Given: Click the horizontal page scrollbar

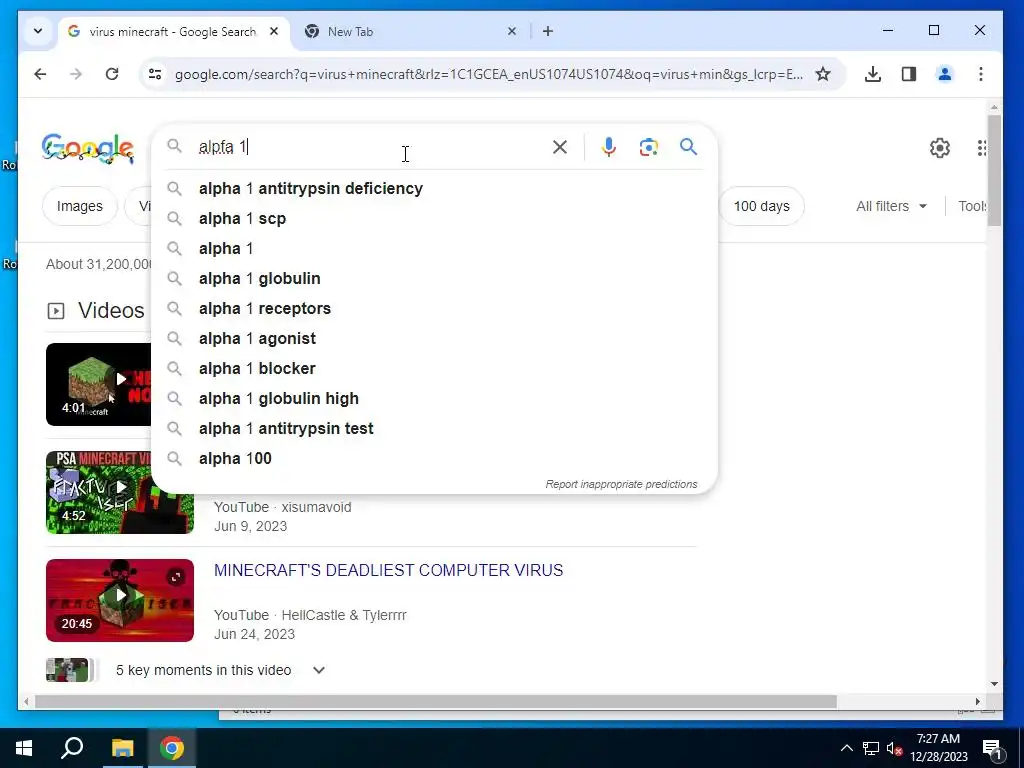Looking at the screenshot, I should 436,701.
